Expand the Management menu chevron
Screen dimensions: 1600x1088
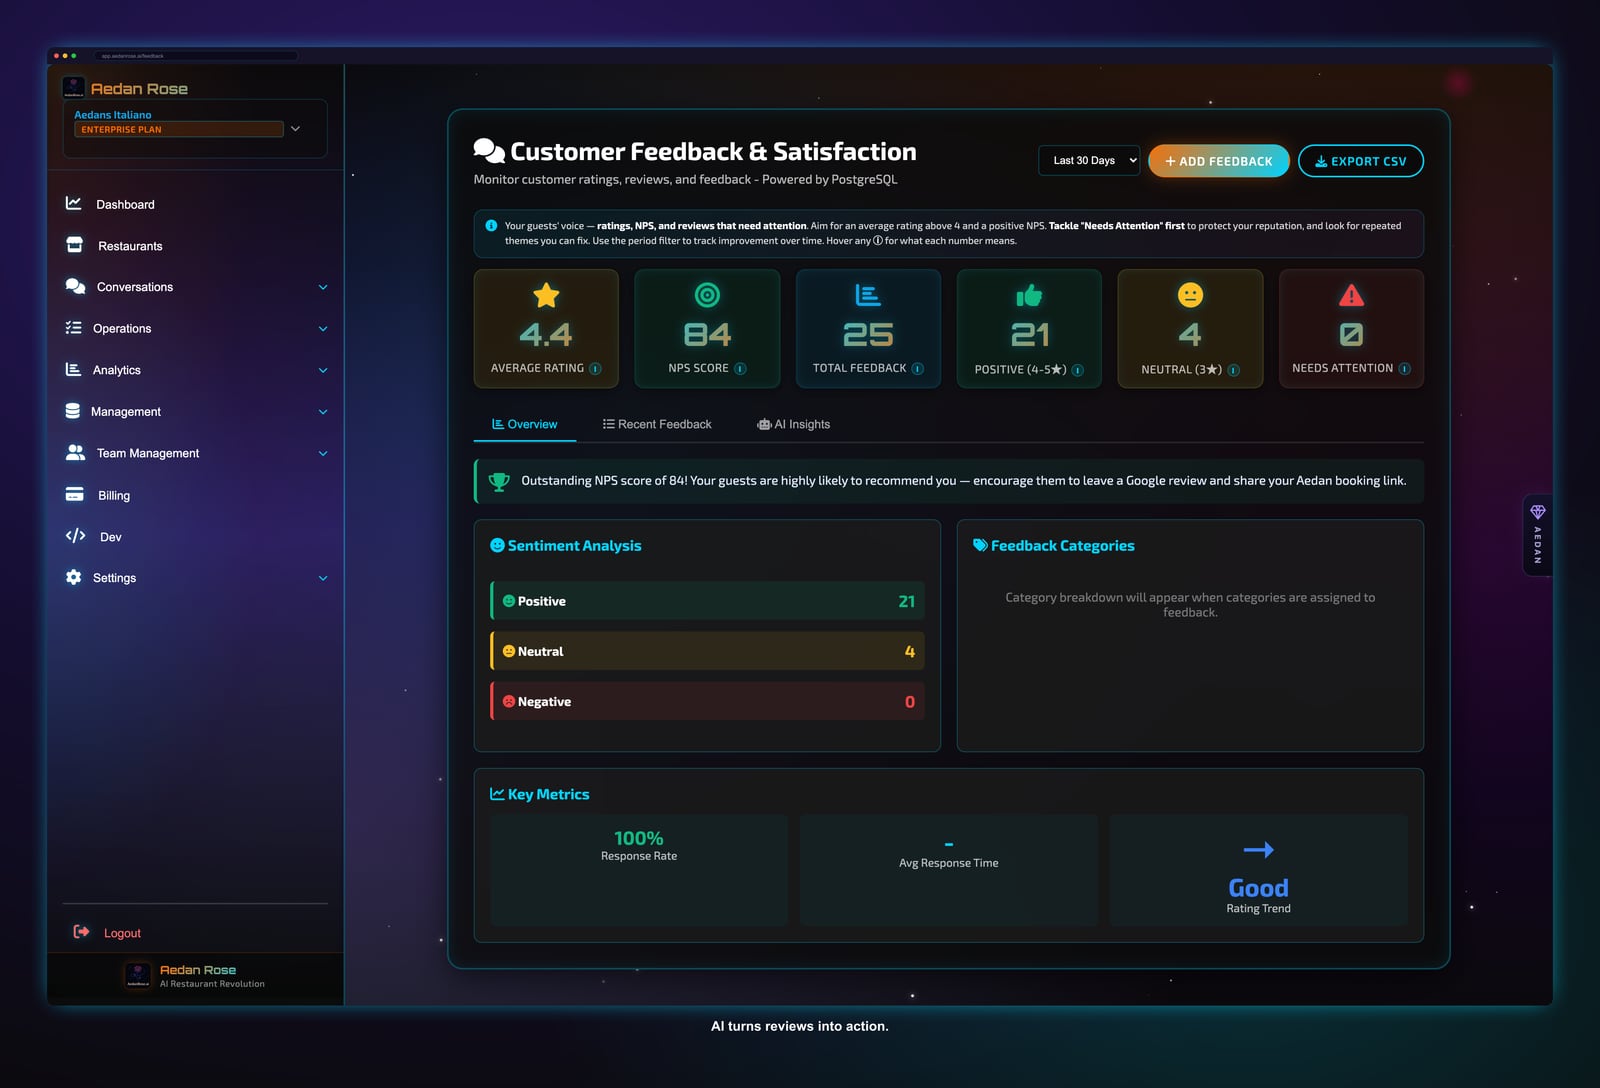pyautogui.click(x=323, y=412)
